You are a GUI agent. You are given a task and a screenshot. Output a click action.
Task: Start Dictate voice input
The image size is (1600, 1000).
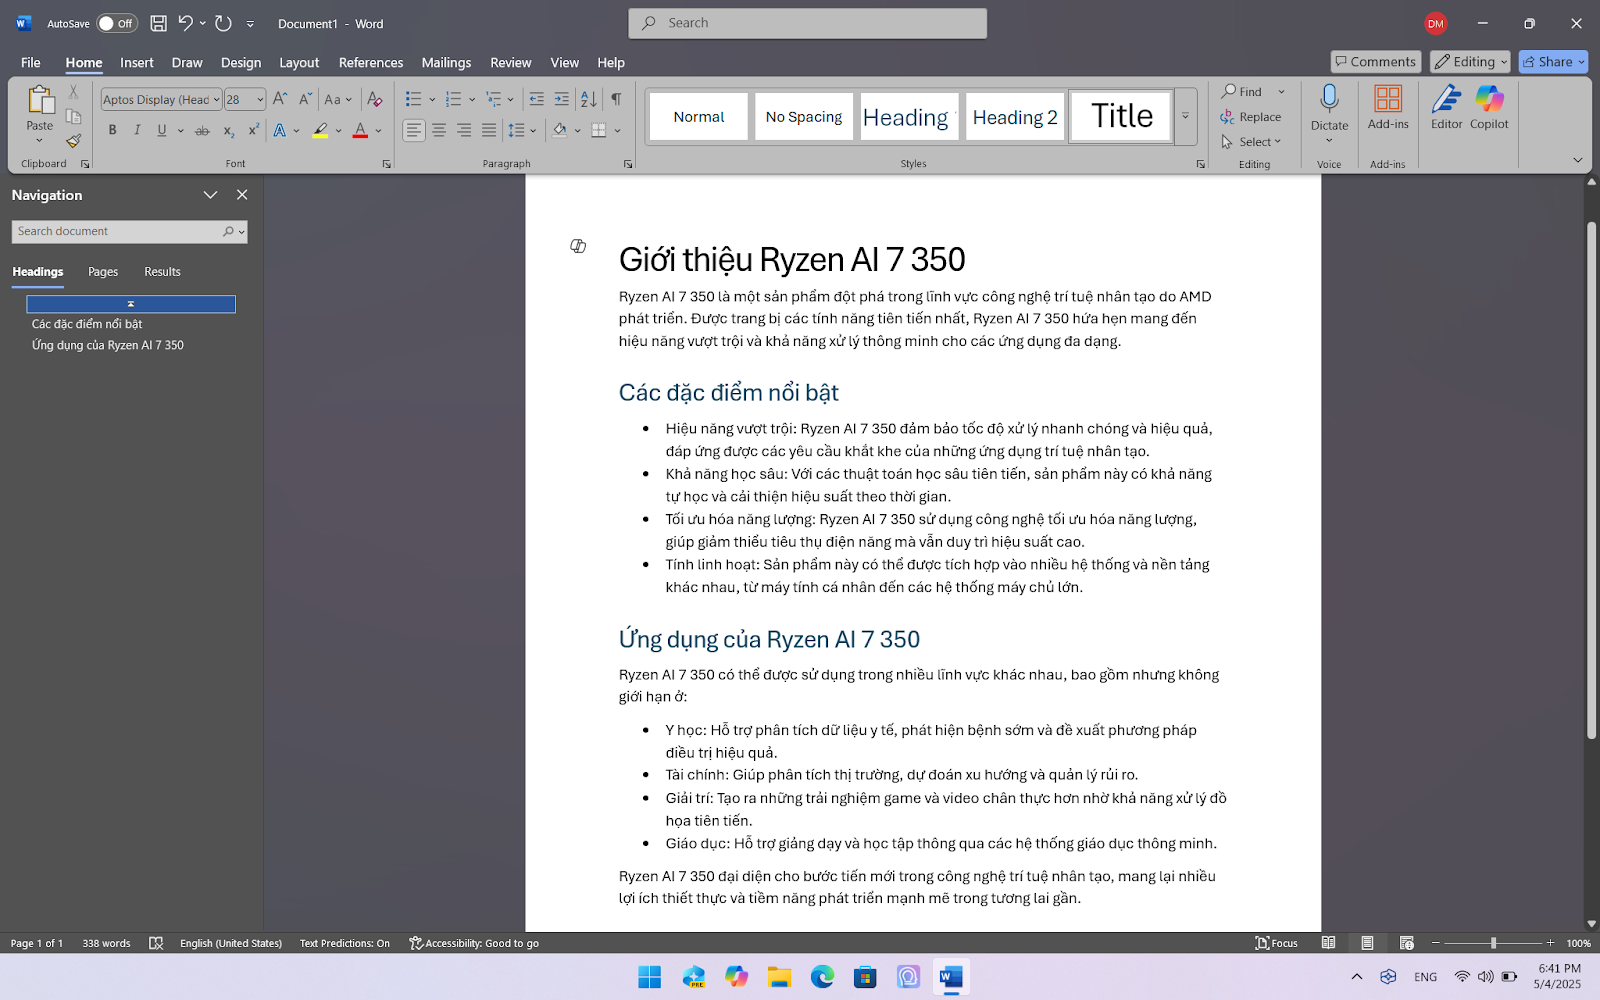(x=1329, y=106)
